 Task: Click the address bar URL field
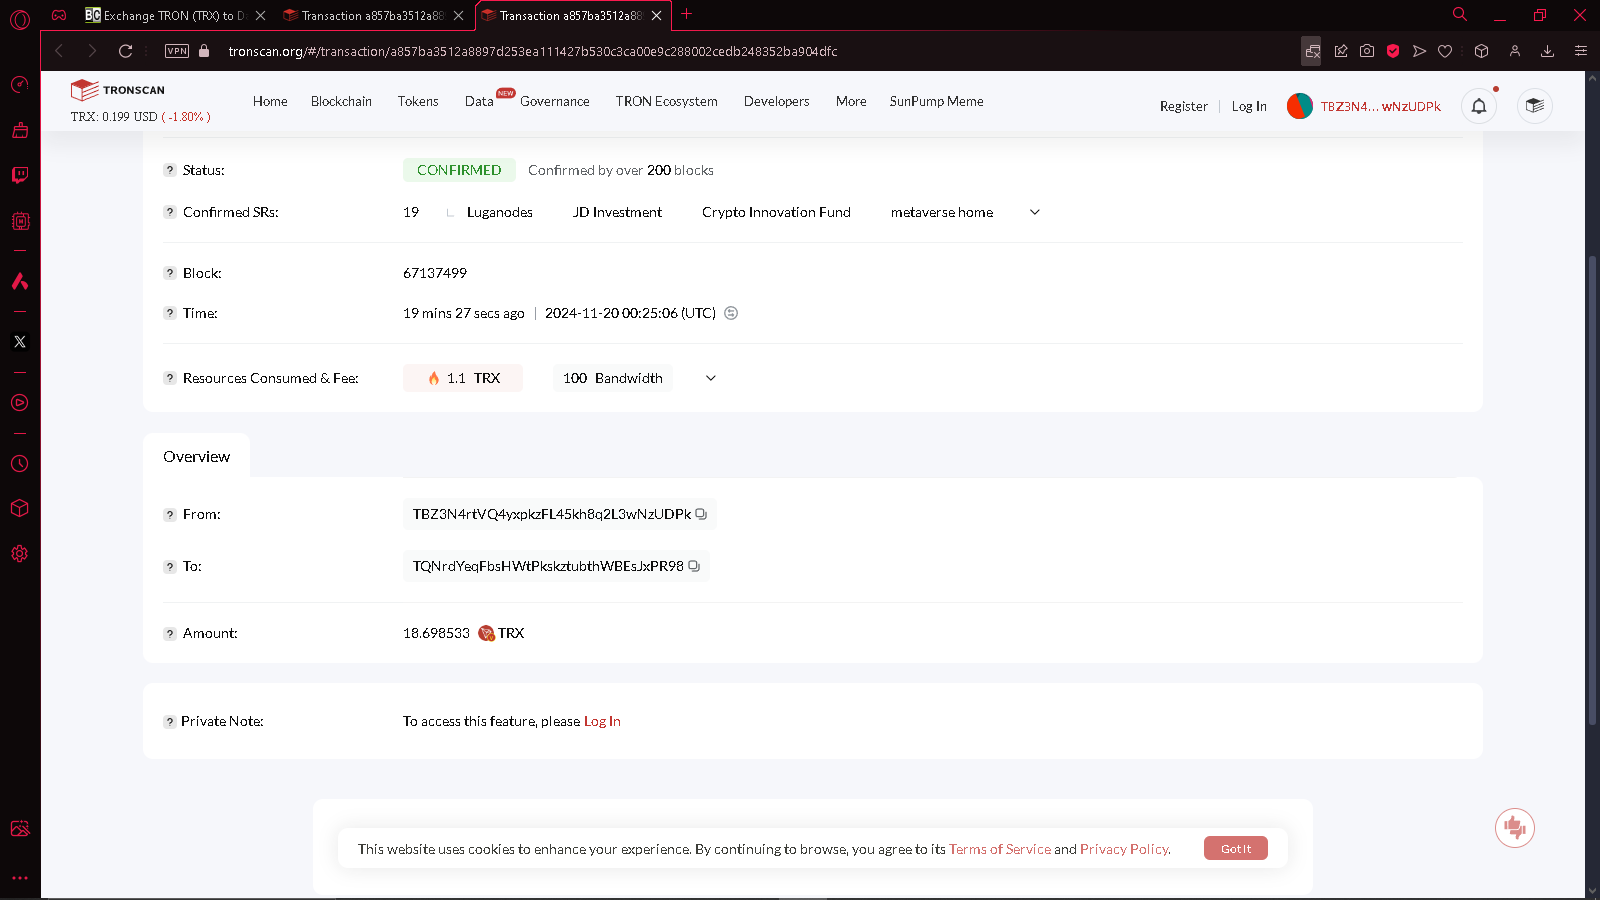click(533, 51)
